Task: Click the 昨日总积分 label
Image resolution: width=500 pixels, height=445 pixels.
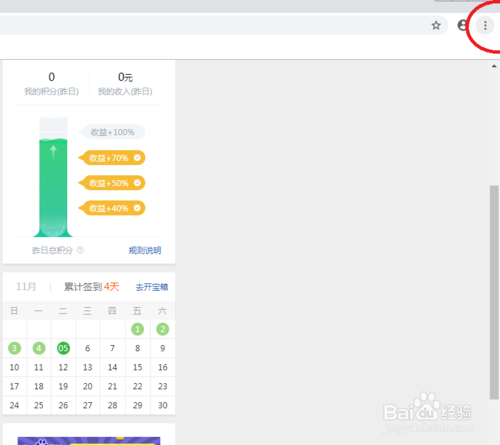Action: coord(52,250)
